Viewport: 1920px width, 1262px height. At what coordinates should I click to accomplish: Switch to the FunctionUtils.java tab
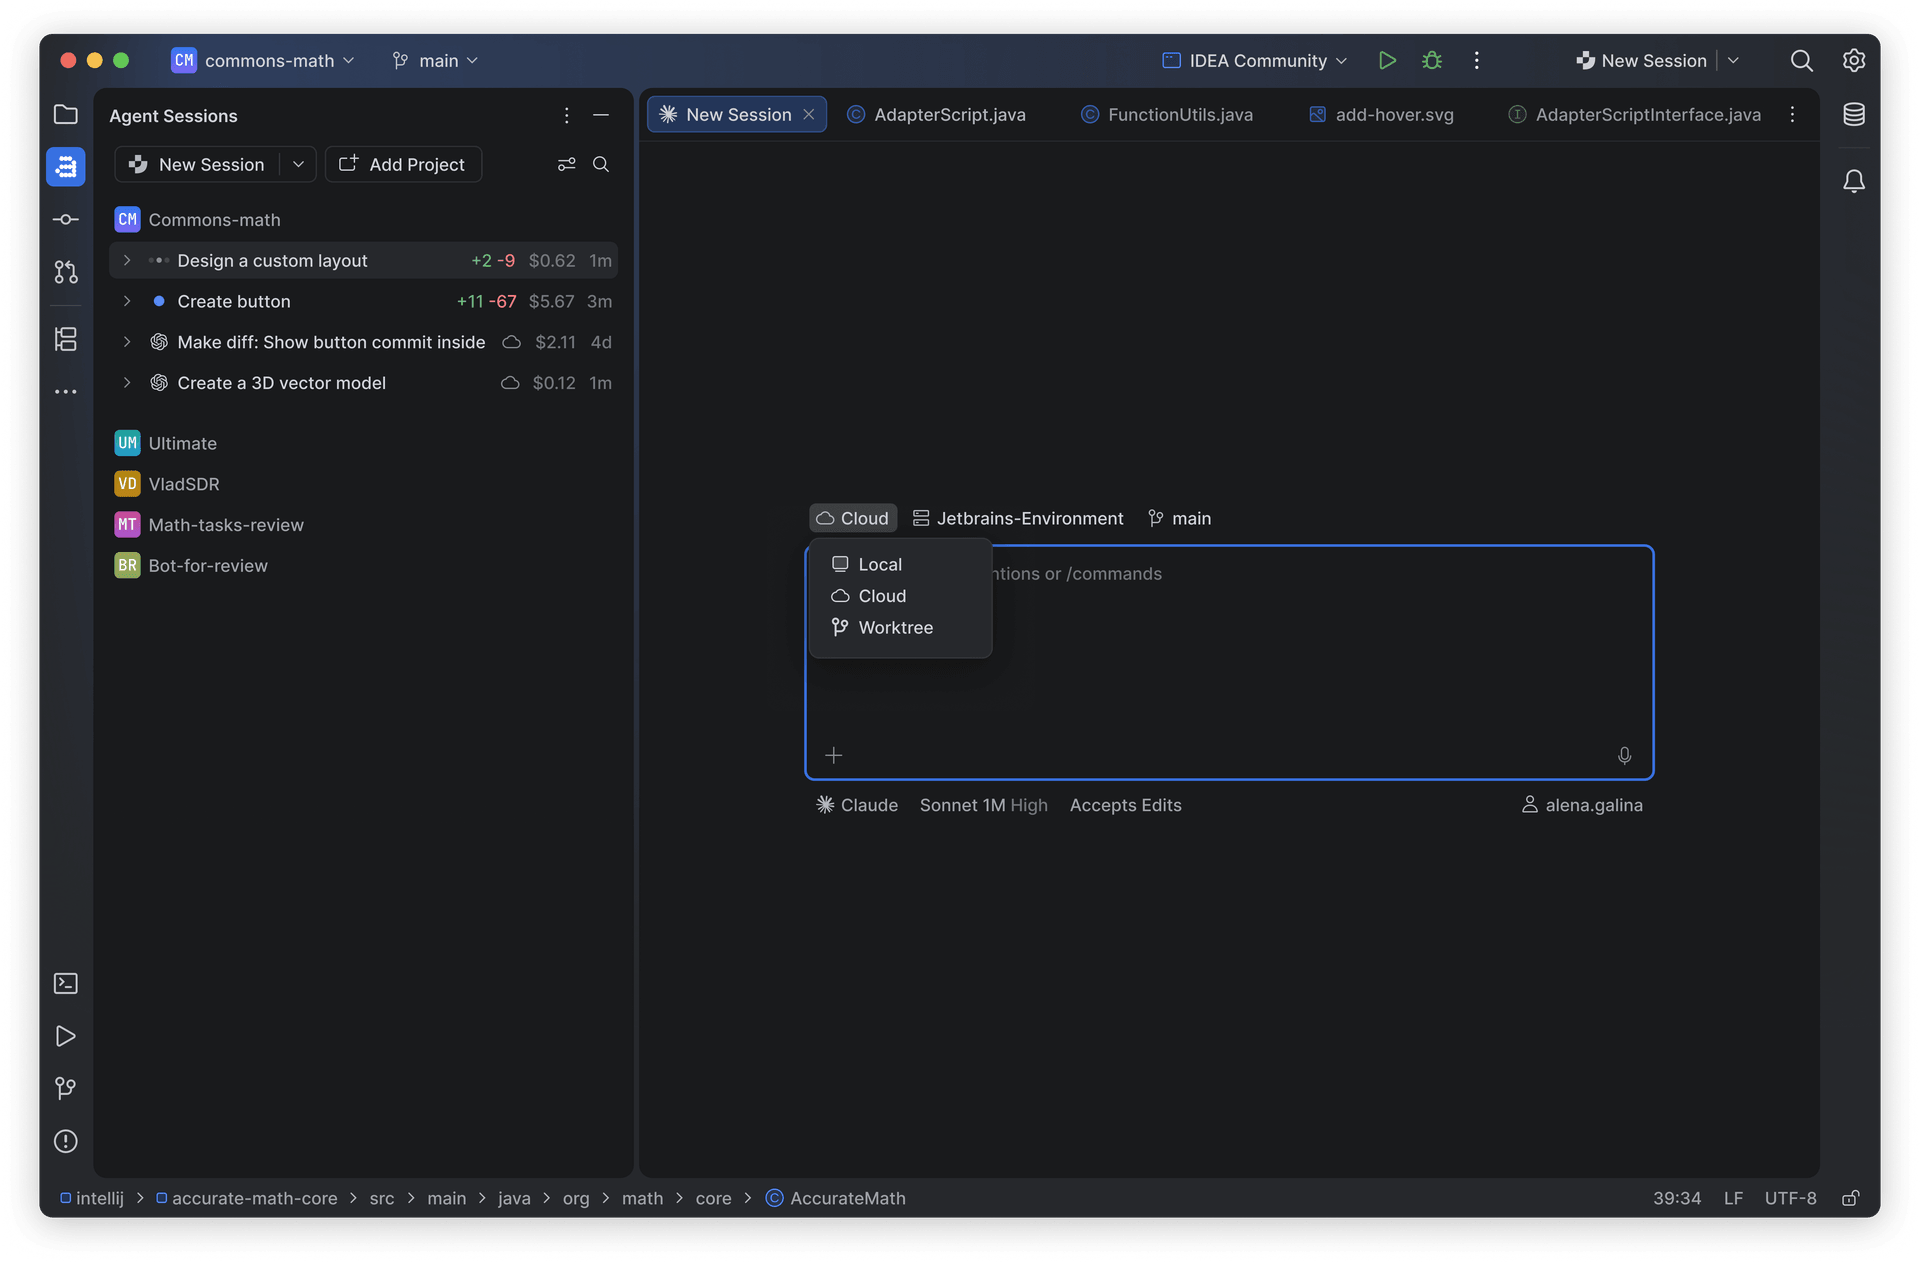pos(1167,114)
